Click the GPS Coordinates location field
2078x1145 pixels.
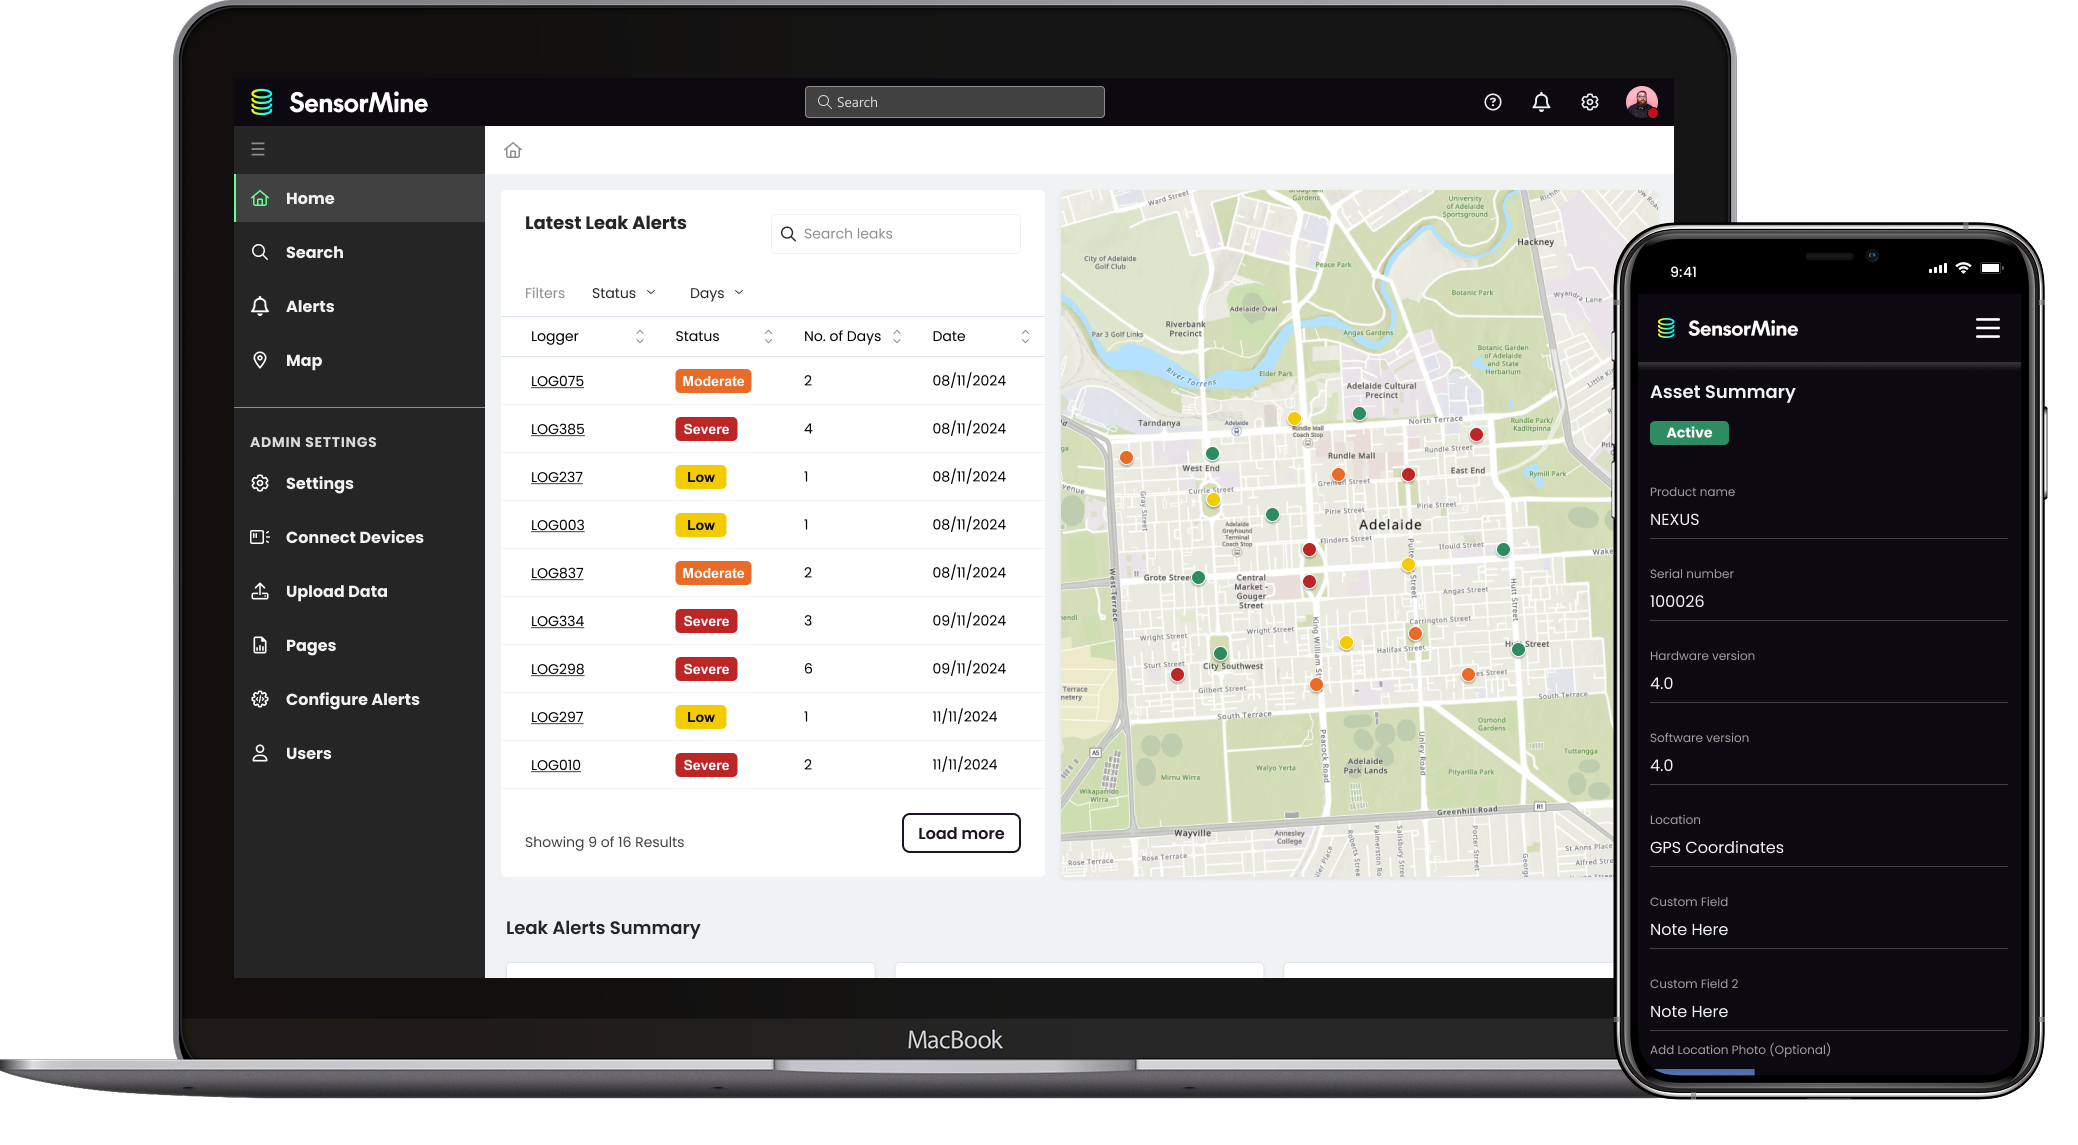coord(1828,848)
